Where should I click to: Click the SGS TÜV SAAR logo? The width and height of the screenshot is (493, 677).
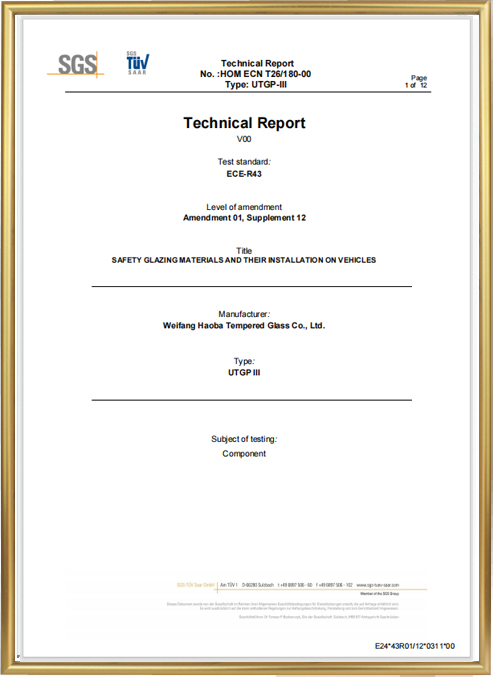click(138, 63)
